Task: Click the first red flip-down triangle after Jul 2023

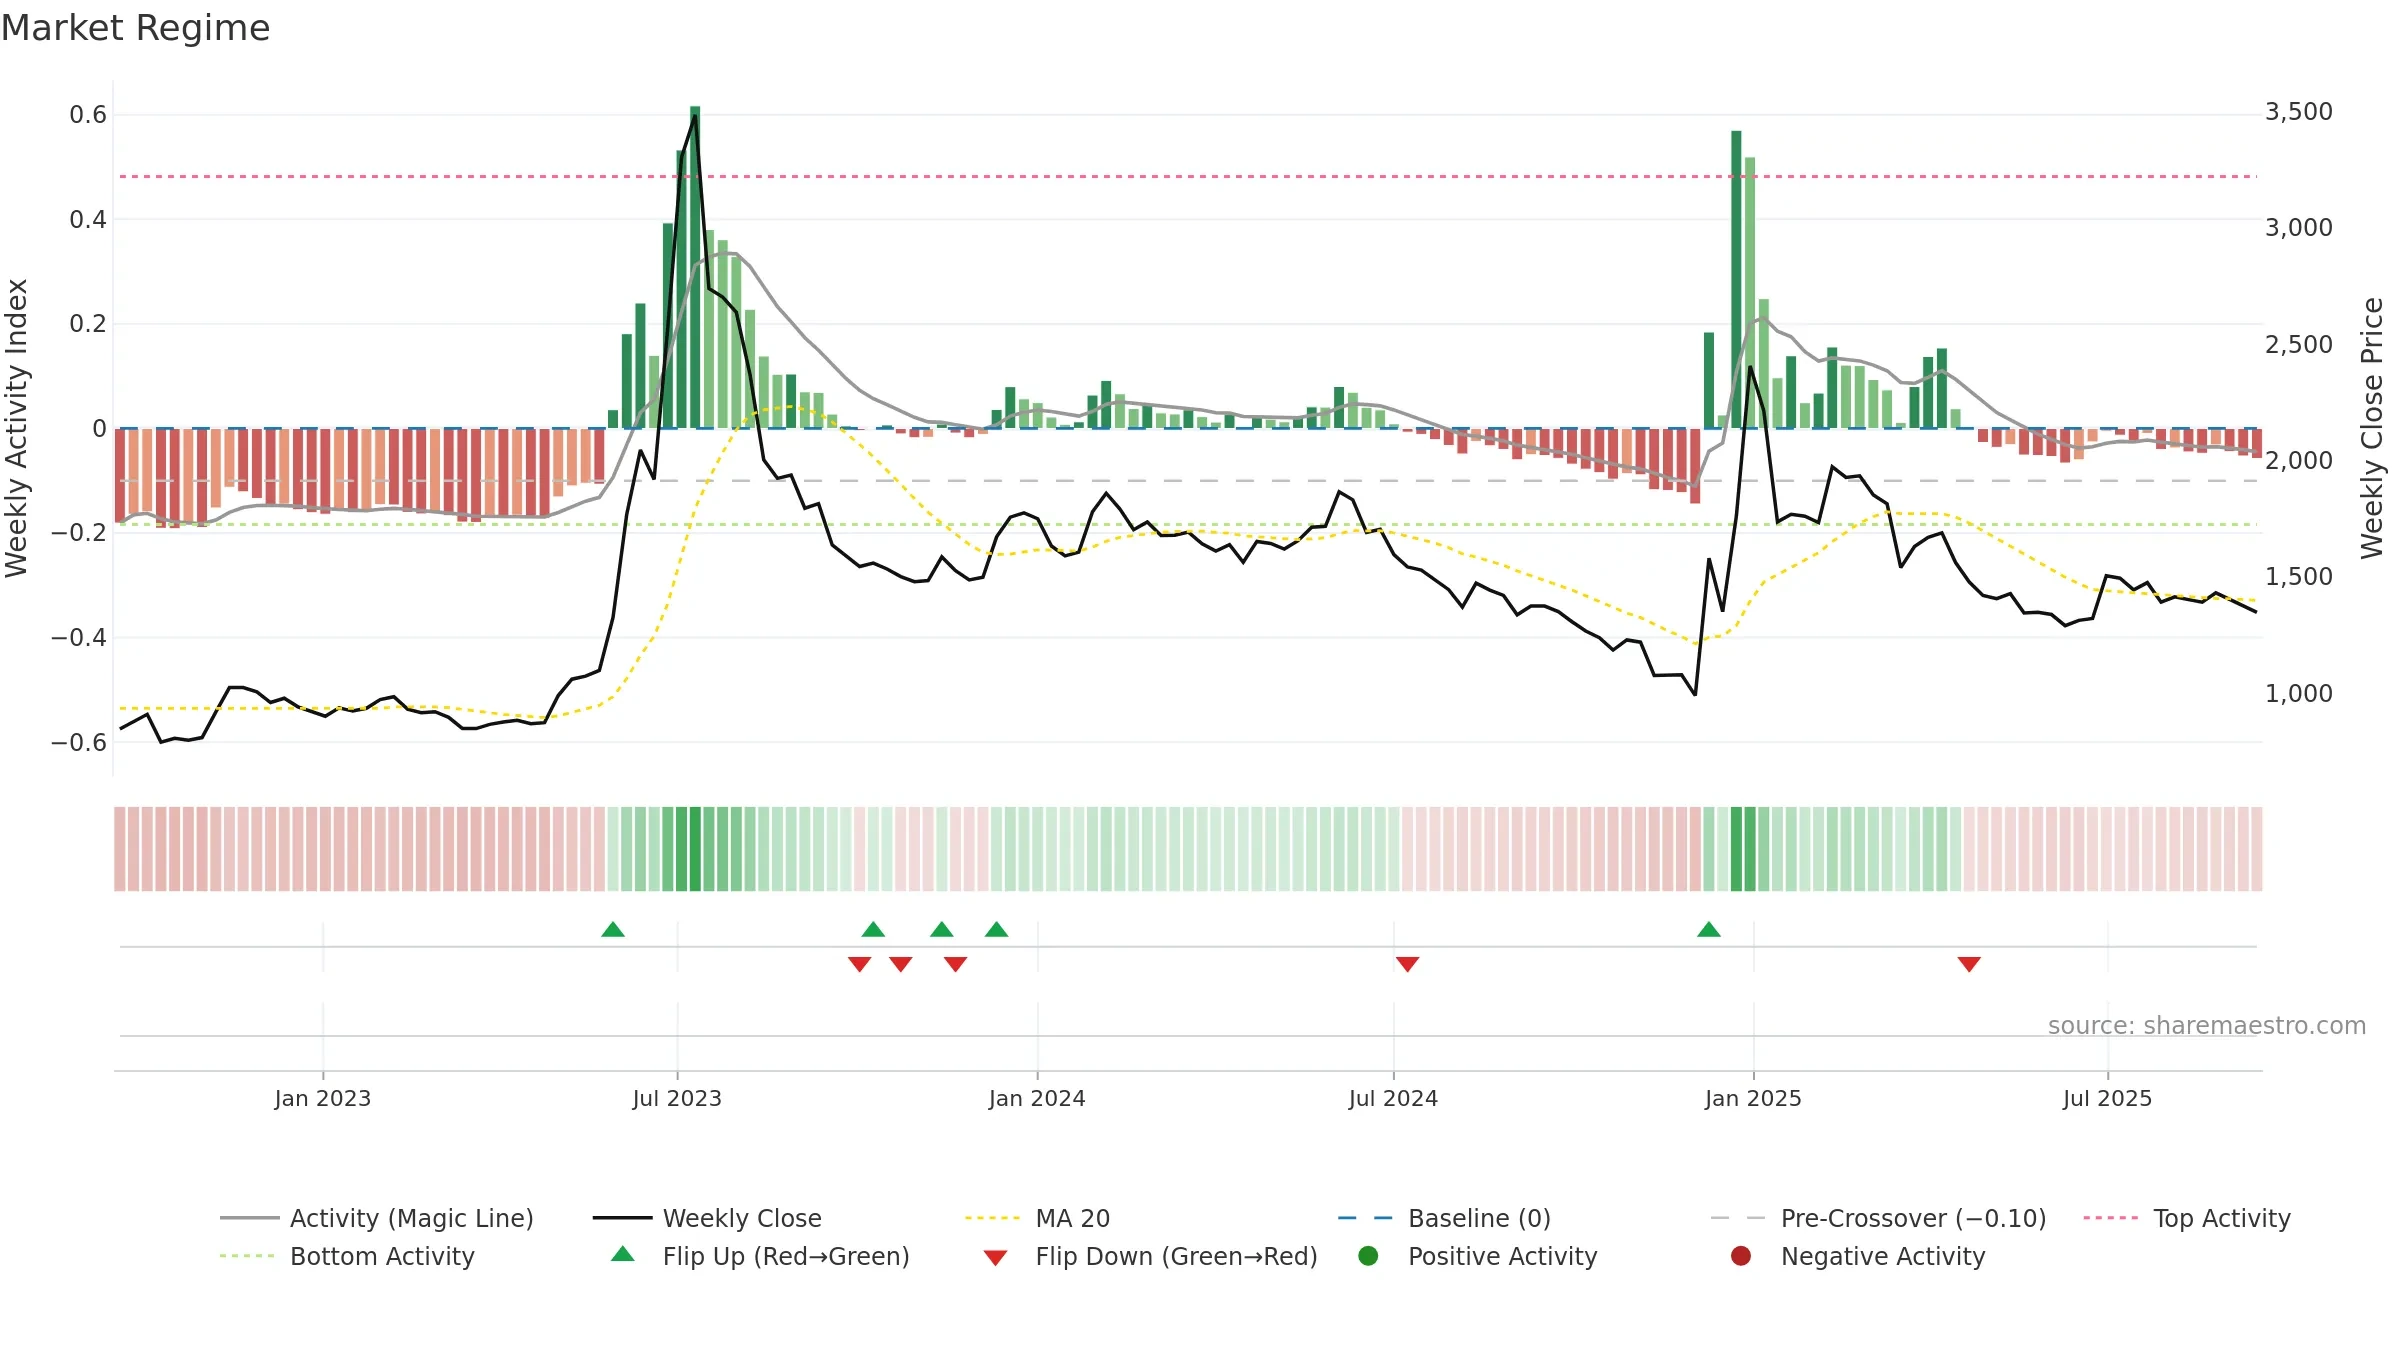Action: point(859,964)
